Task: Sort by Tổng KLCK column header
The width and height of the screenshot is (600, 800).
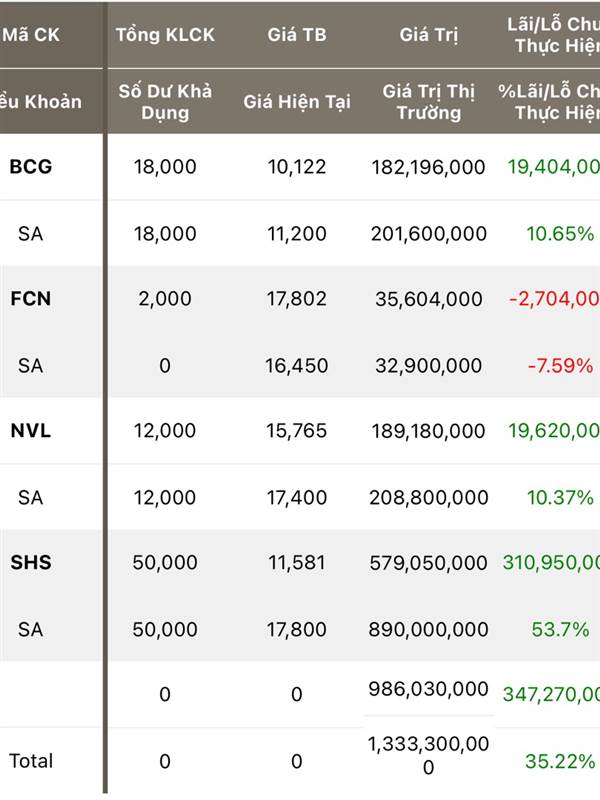Action: coord(165,35)
